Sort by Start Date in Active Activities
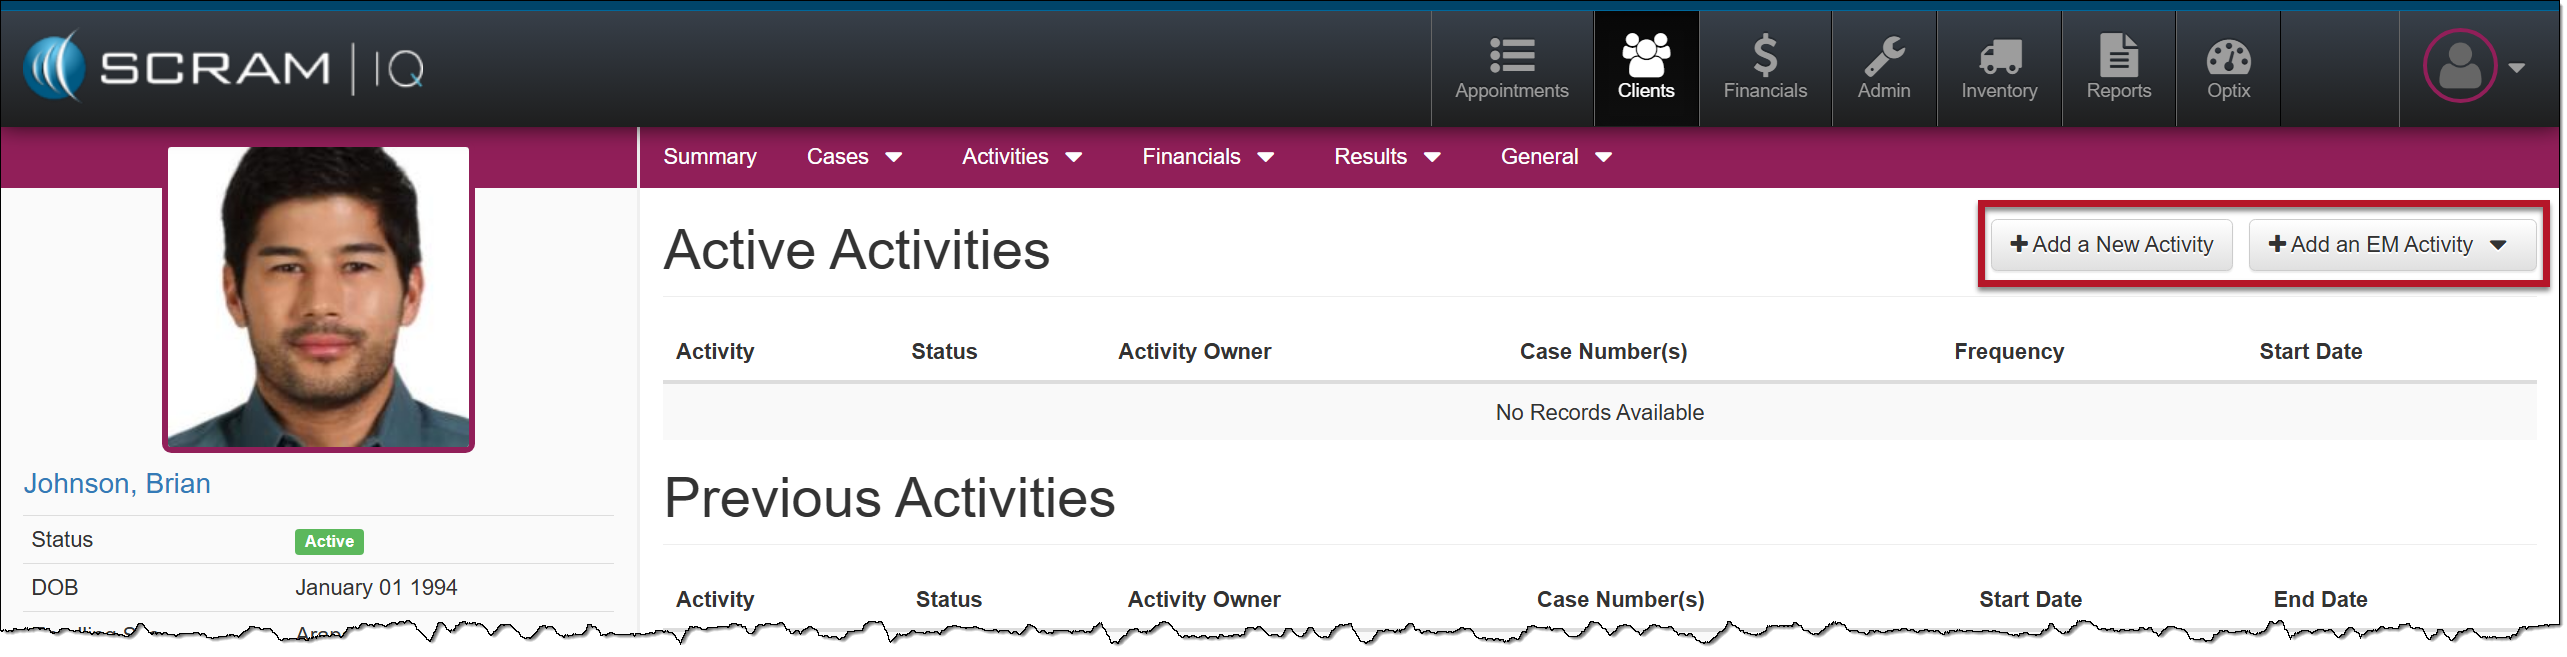2567x657 pixels. (x=2310, y=352)
